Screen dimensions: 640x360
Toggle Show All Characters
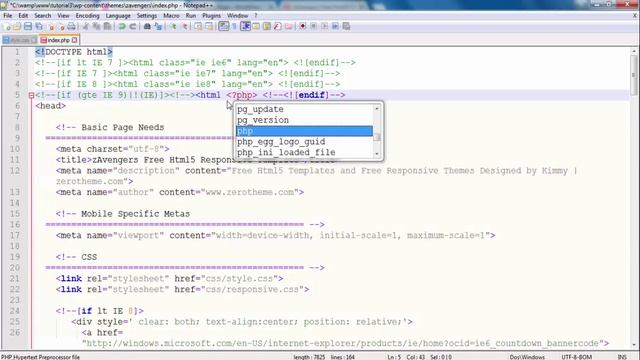pyautogui.click(x=234, y=27)
